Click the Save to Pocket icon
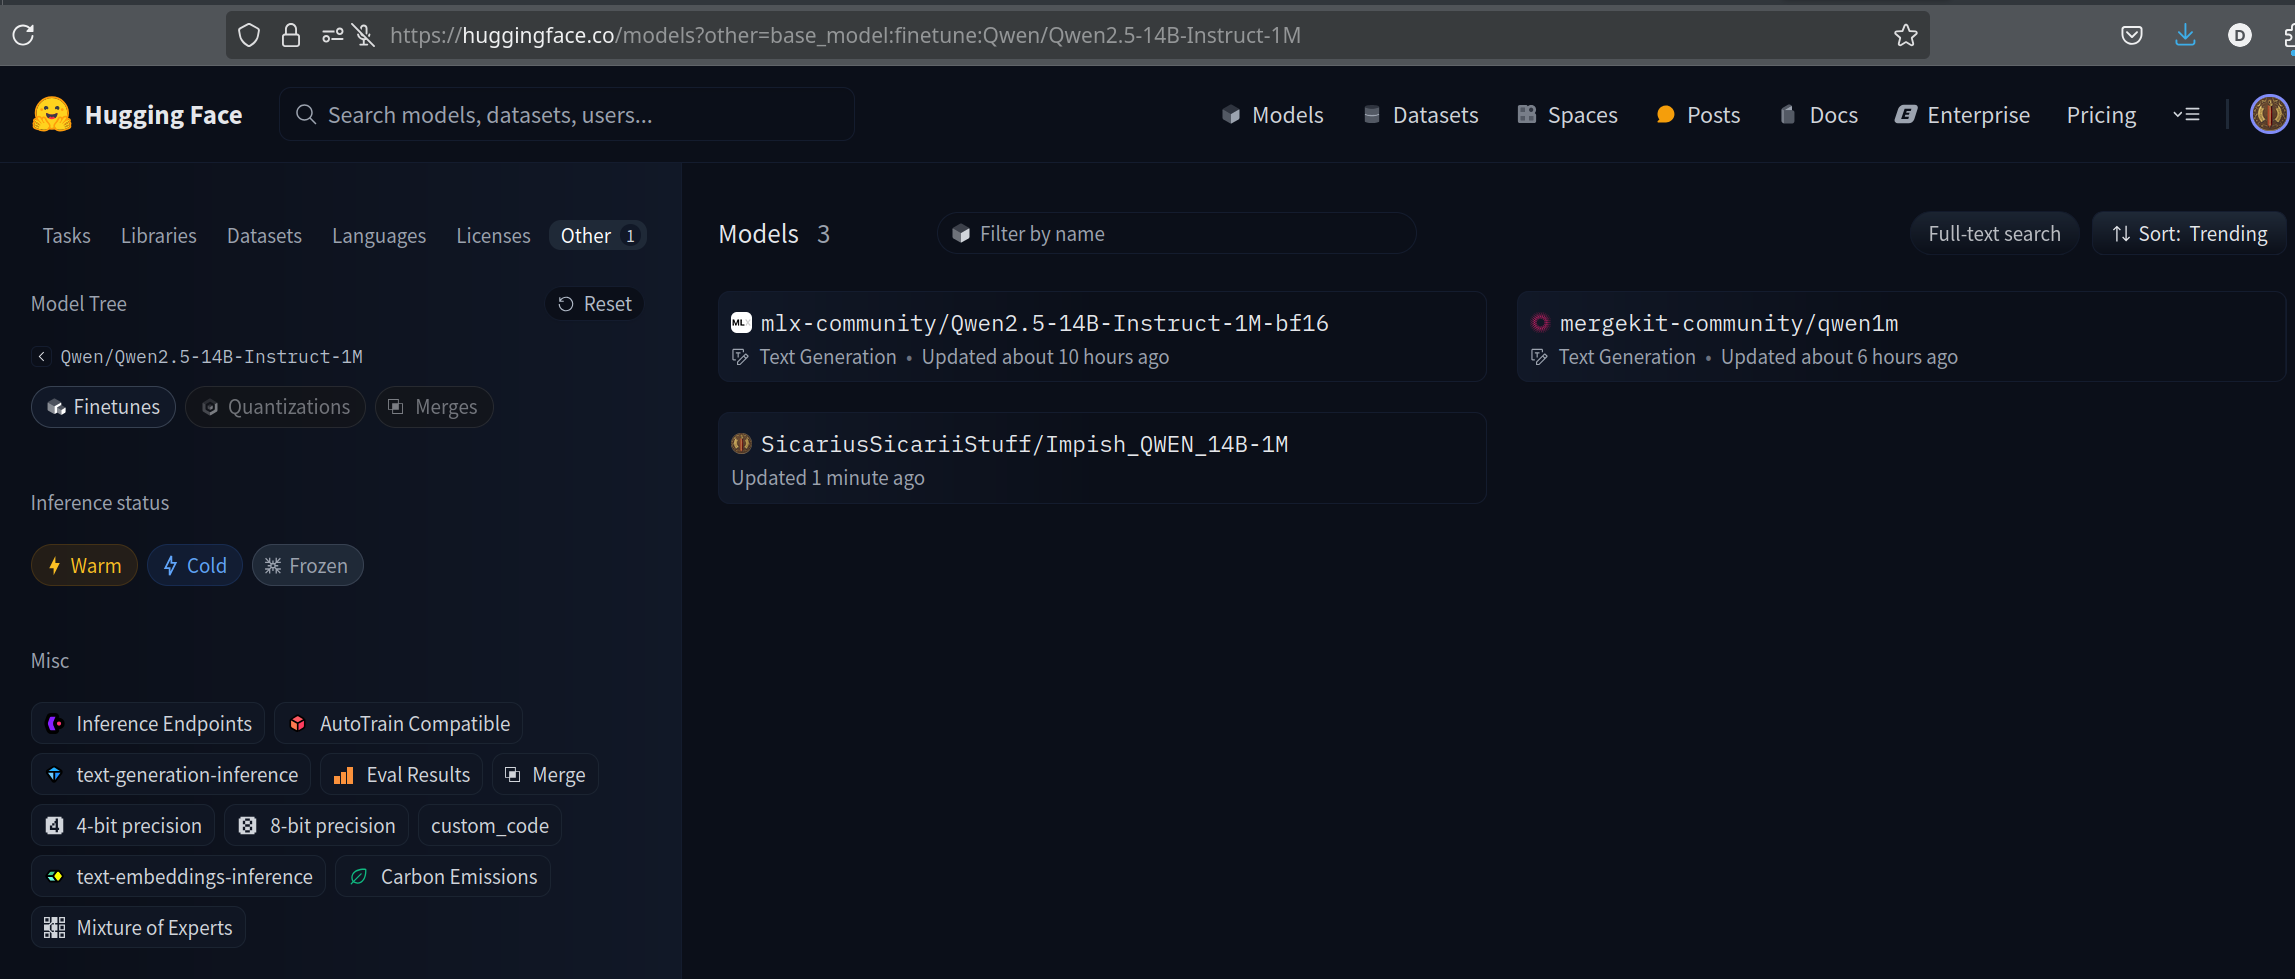The image size is (2295, 979). point(2131,35)
